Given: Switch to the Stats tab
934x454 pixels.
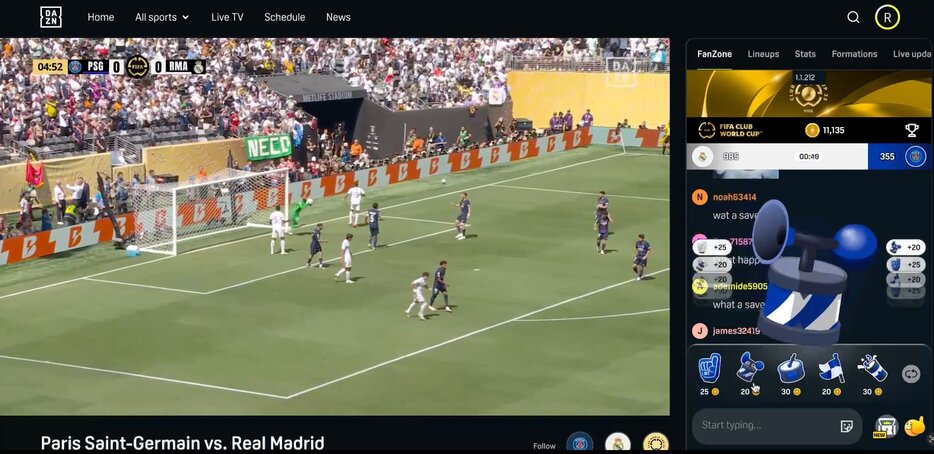Looking at the screenshot, I should (x=805, y=54).
